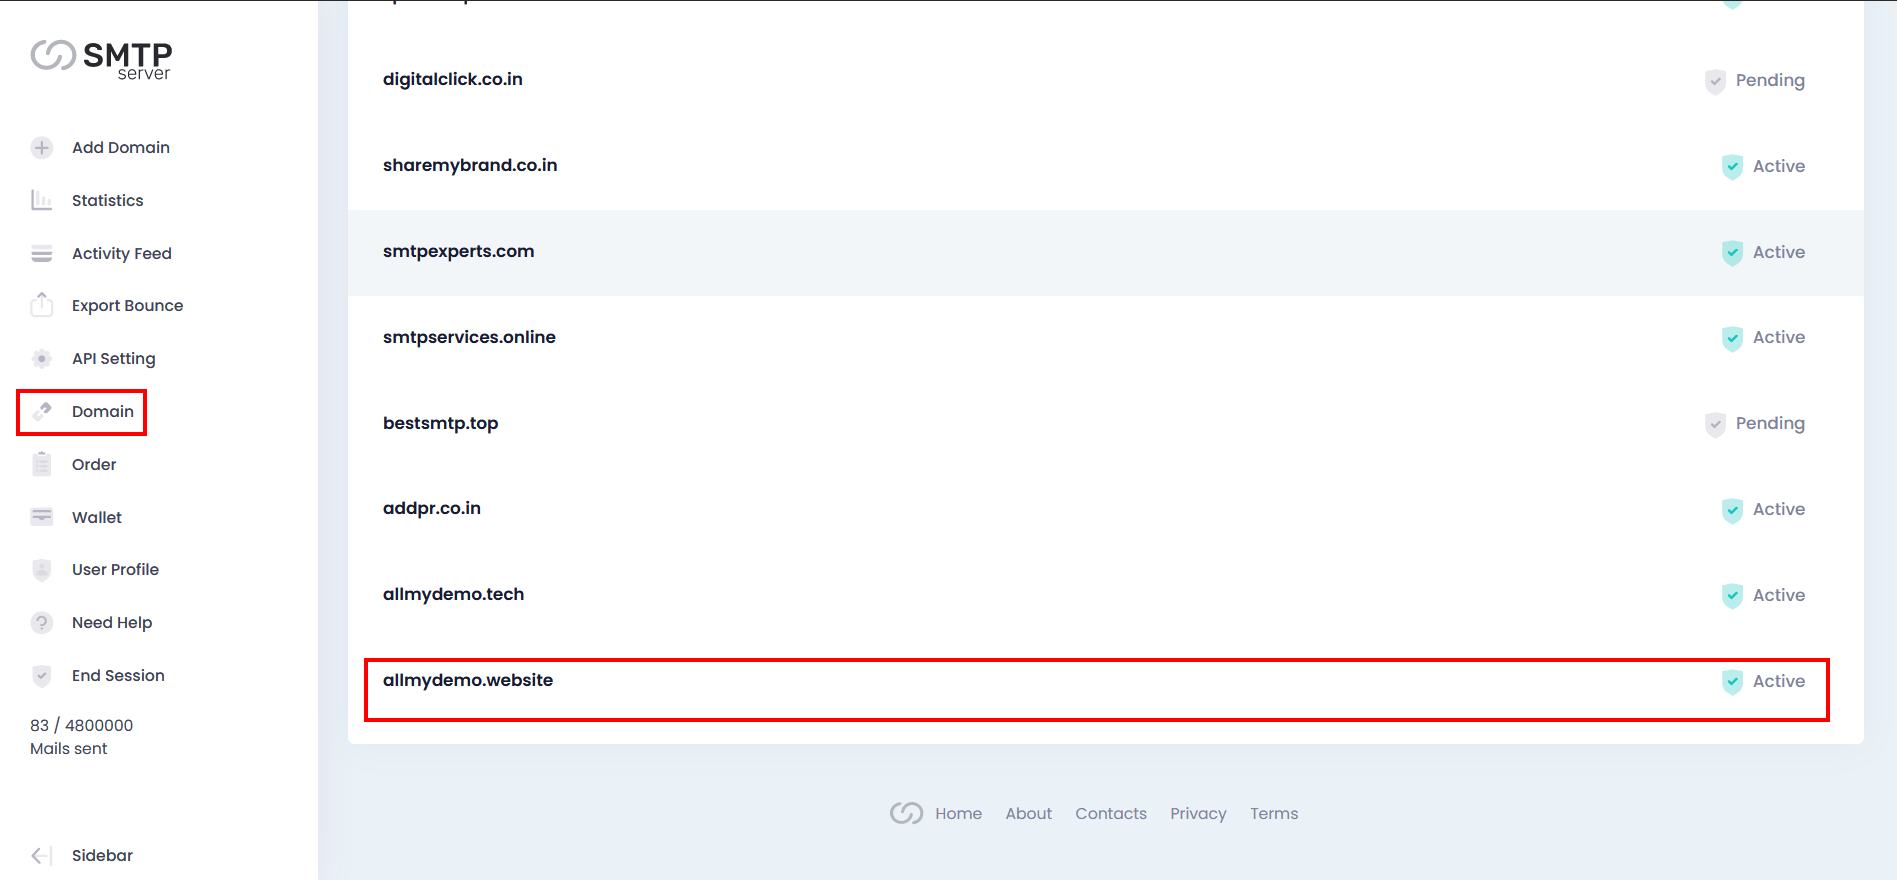Click the SMTP server logo
This screenshot has width=1897, height=880.
click(x=101, y=59)
